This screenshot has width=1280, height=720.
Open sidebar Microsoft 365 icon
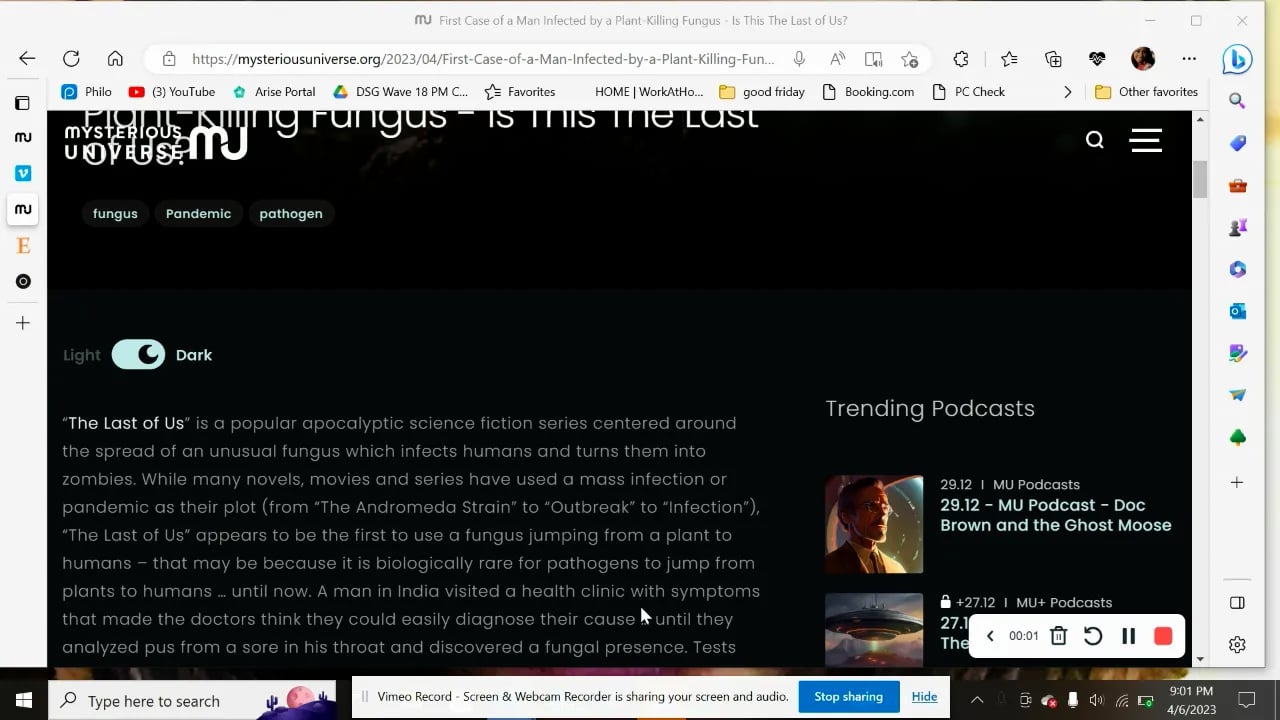1237,269
